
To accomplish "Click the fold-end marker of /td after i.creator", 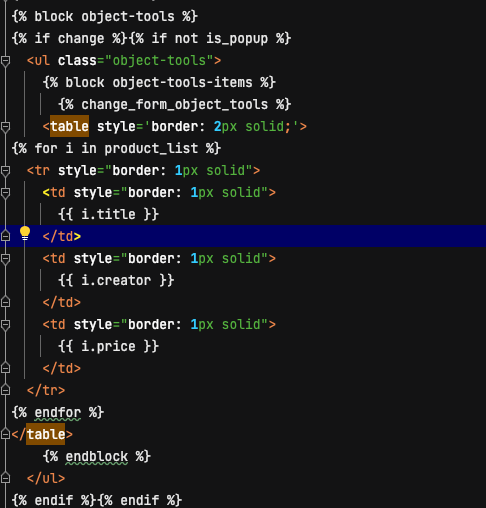I will pos(5,302).
